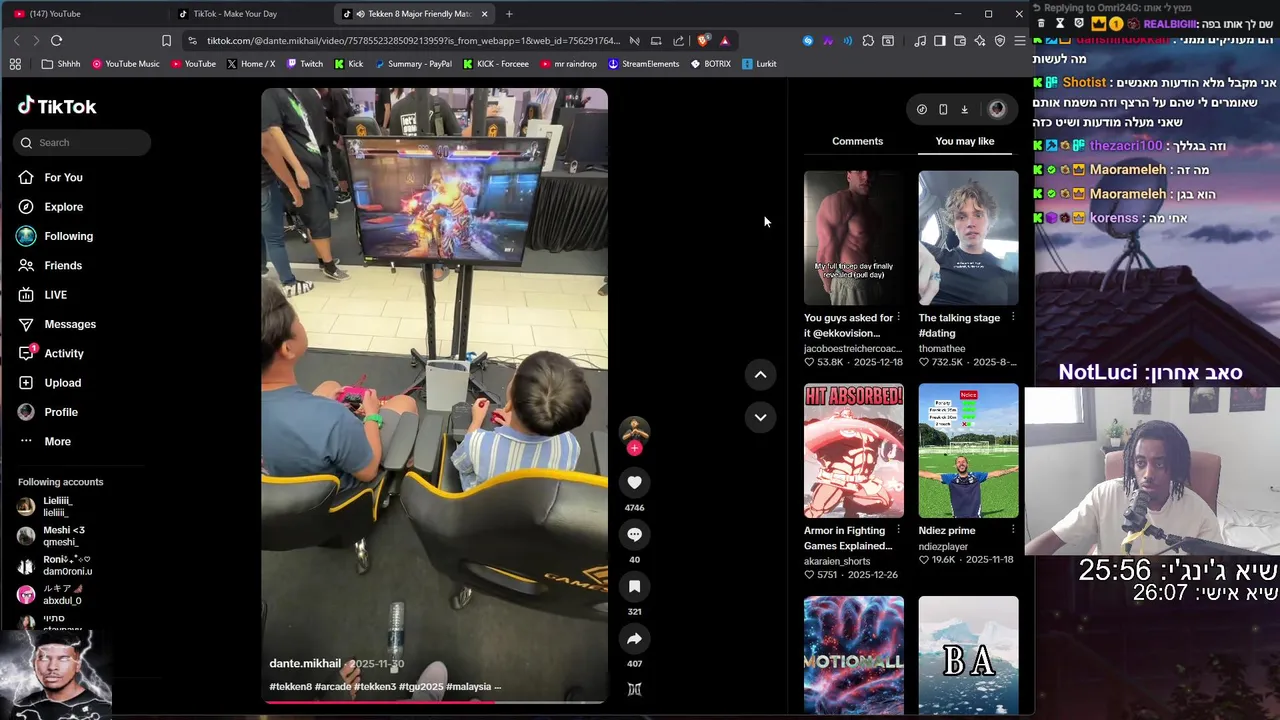Click the main Tekken video player
This screenshot has width=1280, height=720.
pyautogui.click(x=434, y=395)
